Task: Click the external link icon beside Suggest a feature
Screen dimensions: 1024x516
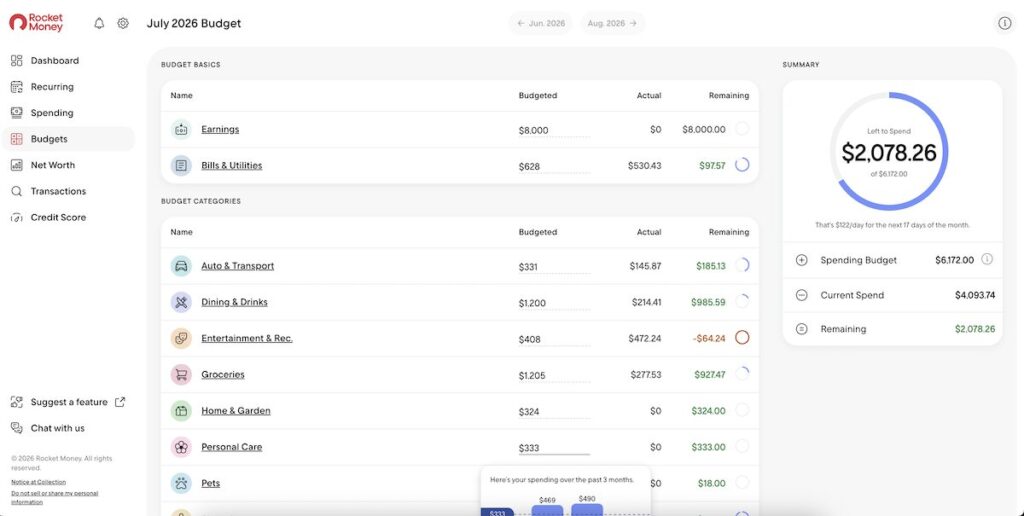Action: point(120,402)
